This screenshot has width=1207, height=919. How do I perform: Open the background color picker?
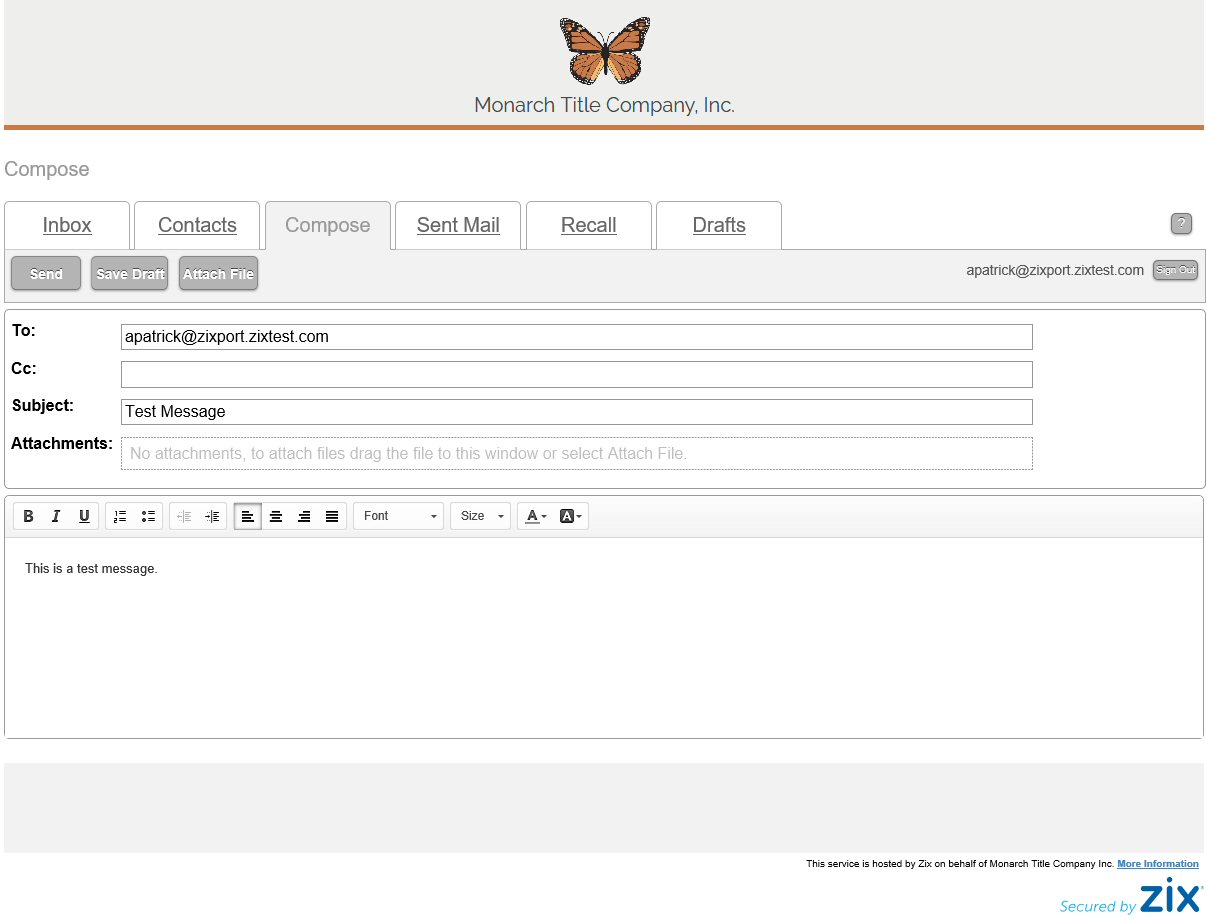point(571,516)
